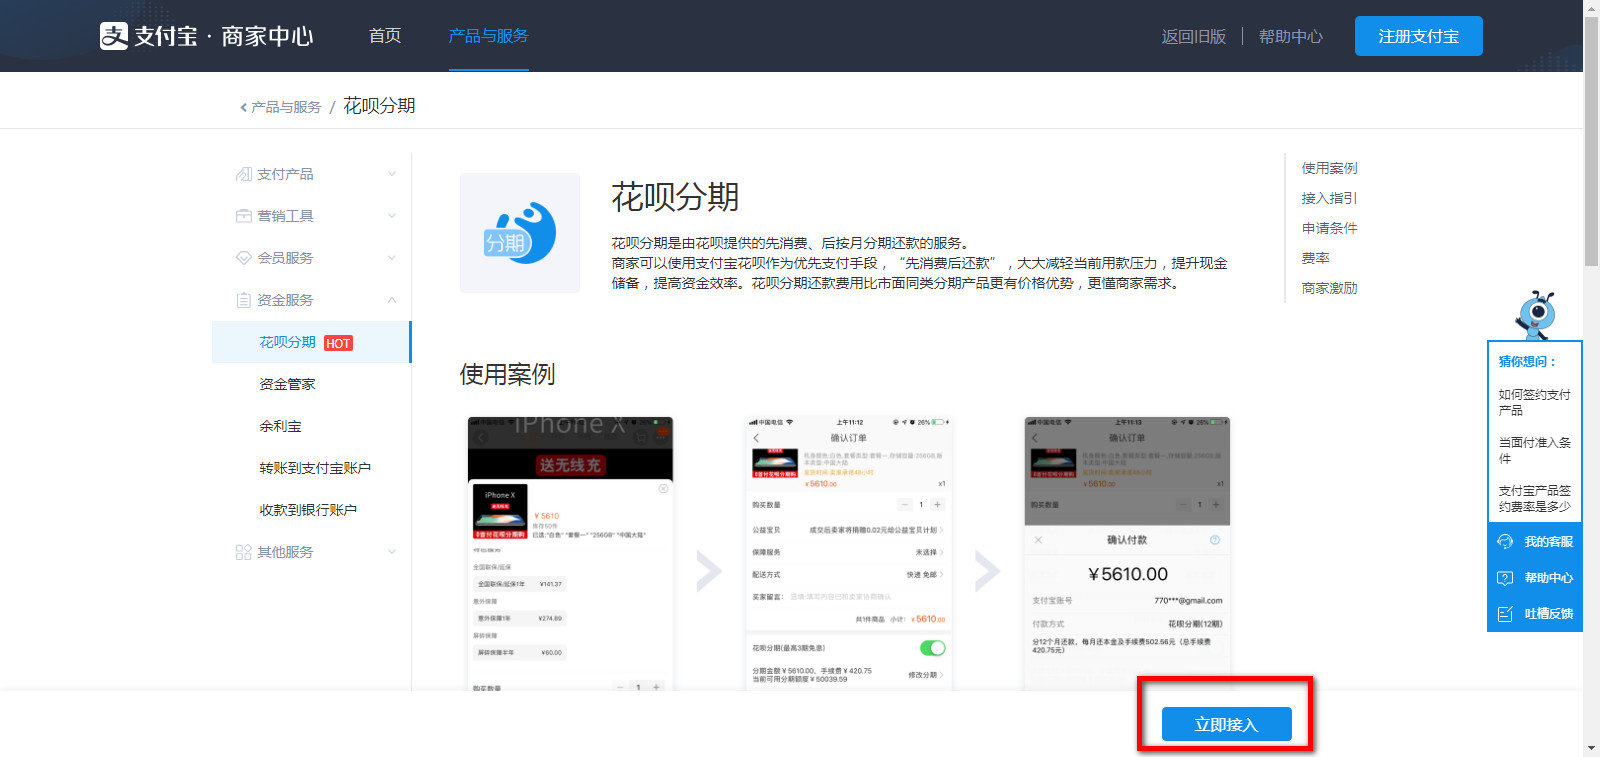Collapse the 资金服务 menu chevron
Image resolution: width=1600 pixels, height=757 pixels.
tap(392, 300)
